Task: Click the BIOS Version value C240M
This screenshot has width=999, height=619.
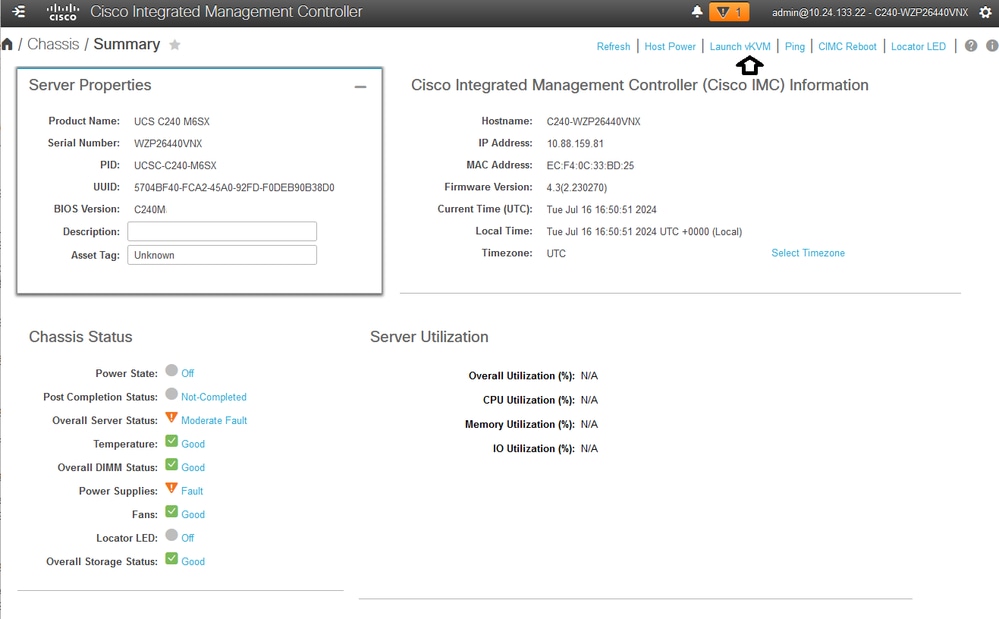Action: coord(150,209)
